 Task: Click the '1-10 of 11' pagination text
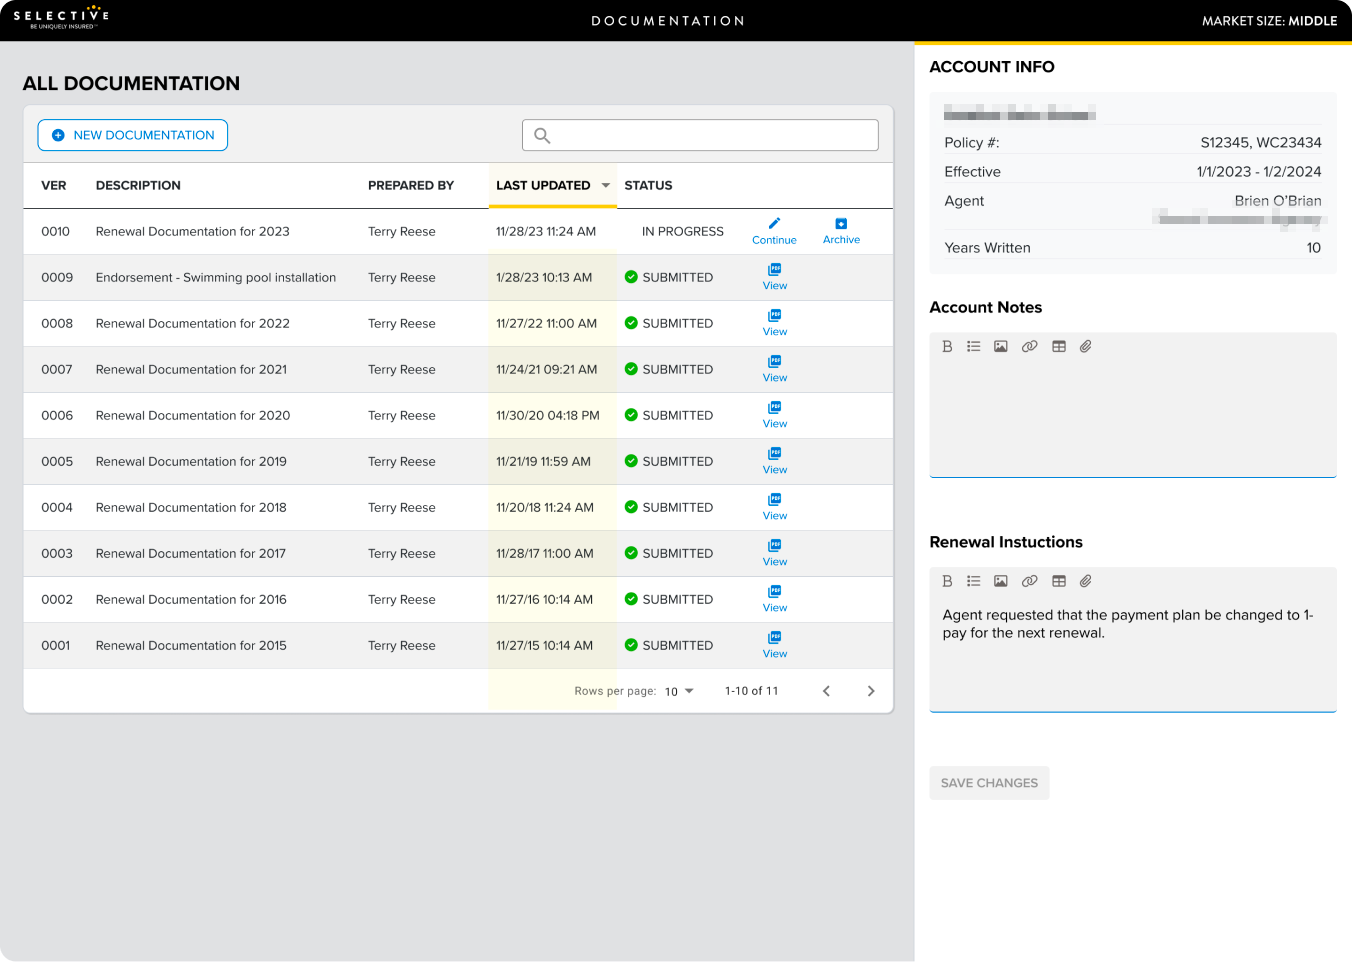coord(752,691)
